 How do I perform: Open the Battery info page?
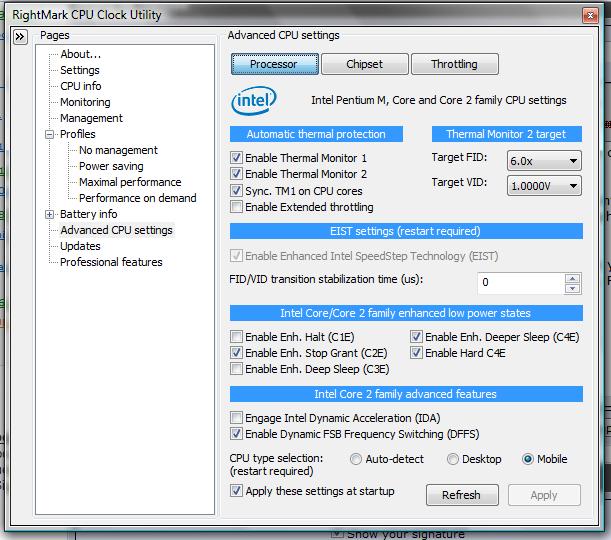click(88, 214)
